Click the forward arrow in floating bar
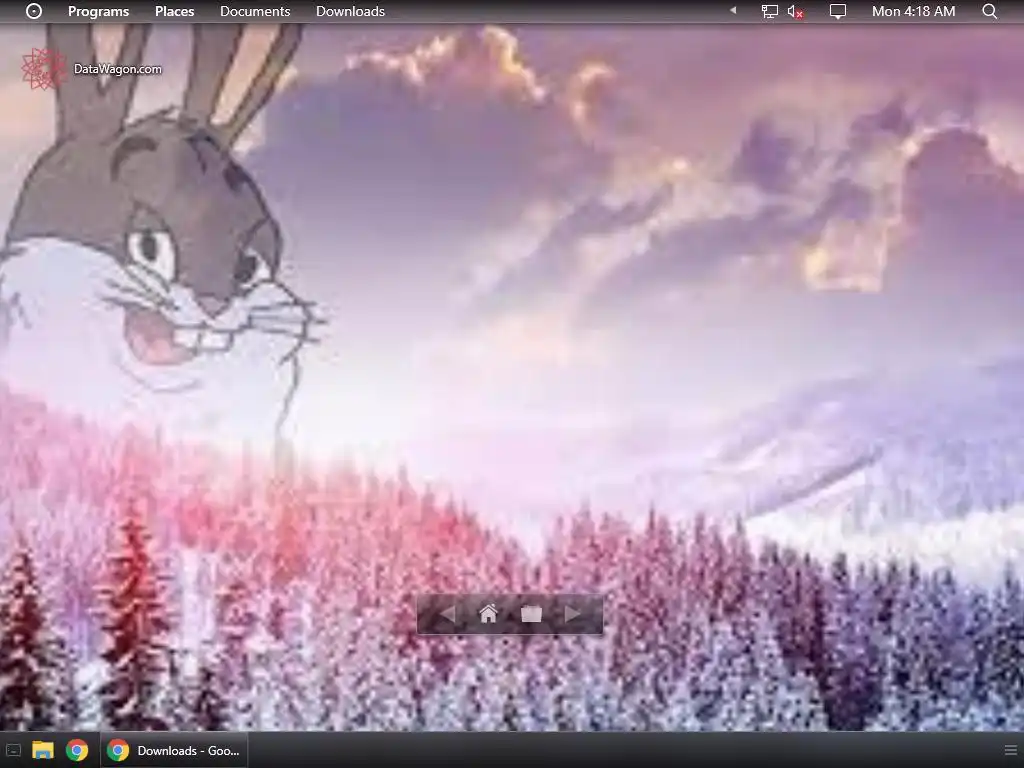The width and height of the screenshot is (1024, 768). 573,614
